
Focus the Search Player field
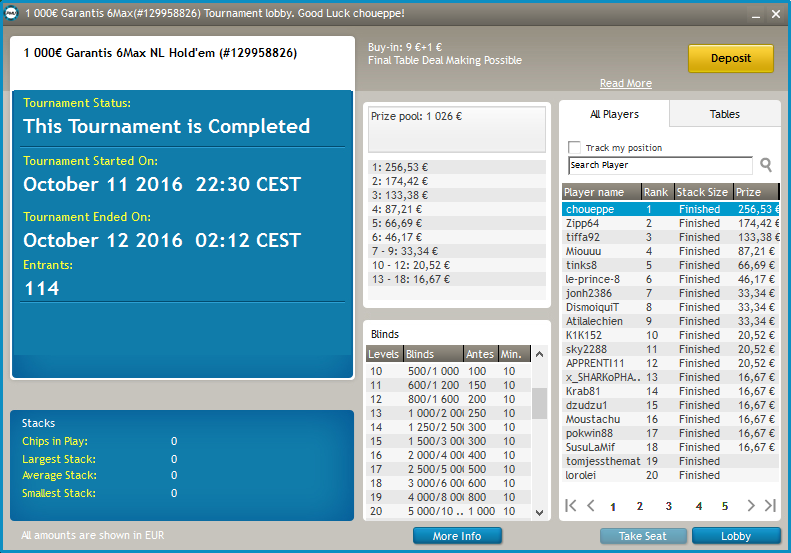[x=660, y=165]
